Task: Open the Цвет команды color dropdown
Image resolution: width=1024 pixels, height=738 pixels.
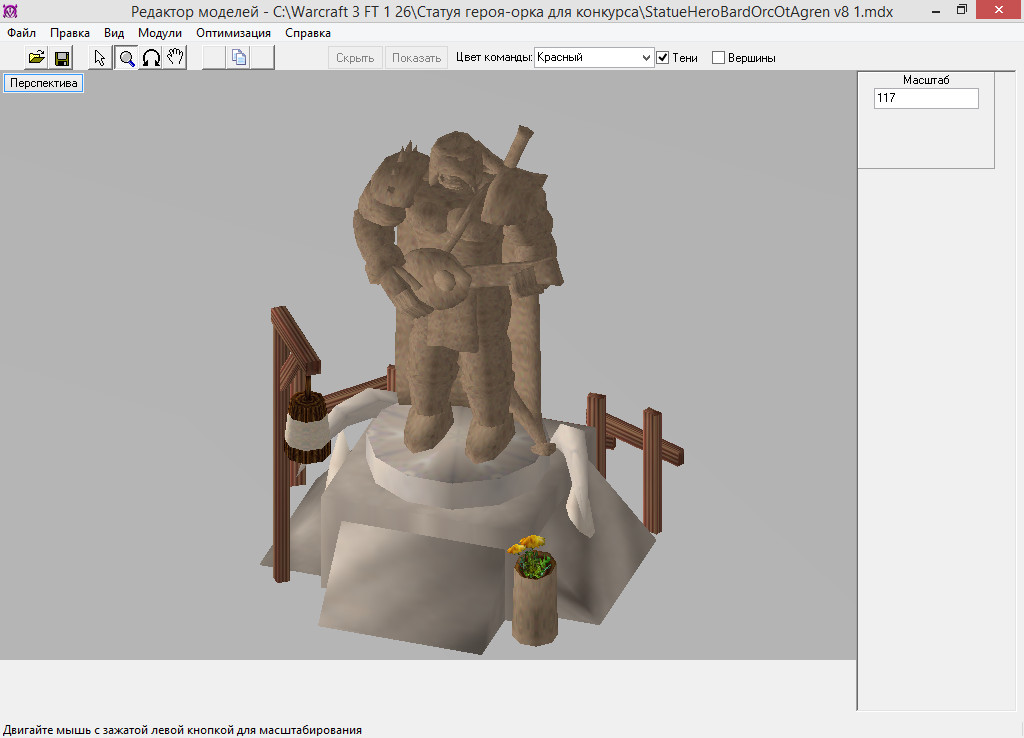Action: click(x=594, y=57)
